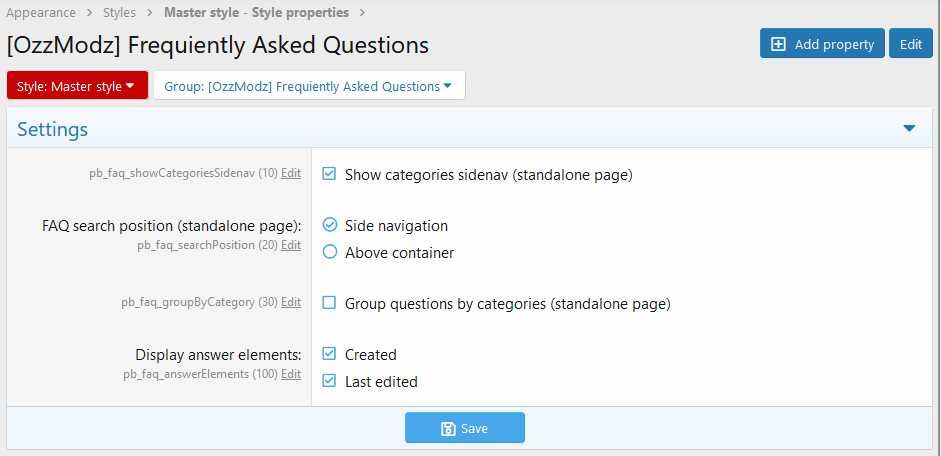The image size is (941, 456).
Task: Open Styles breadcrumb link
Action: [x=119, y=13]
